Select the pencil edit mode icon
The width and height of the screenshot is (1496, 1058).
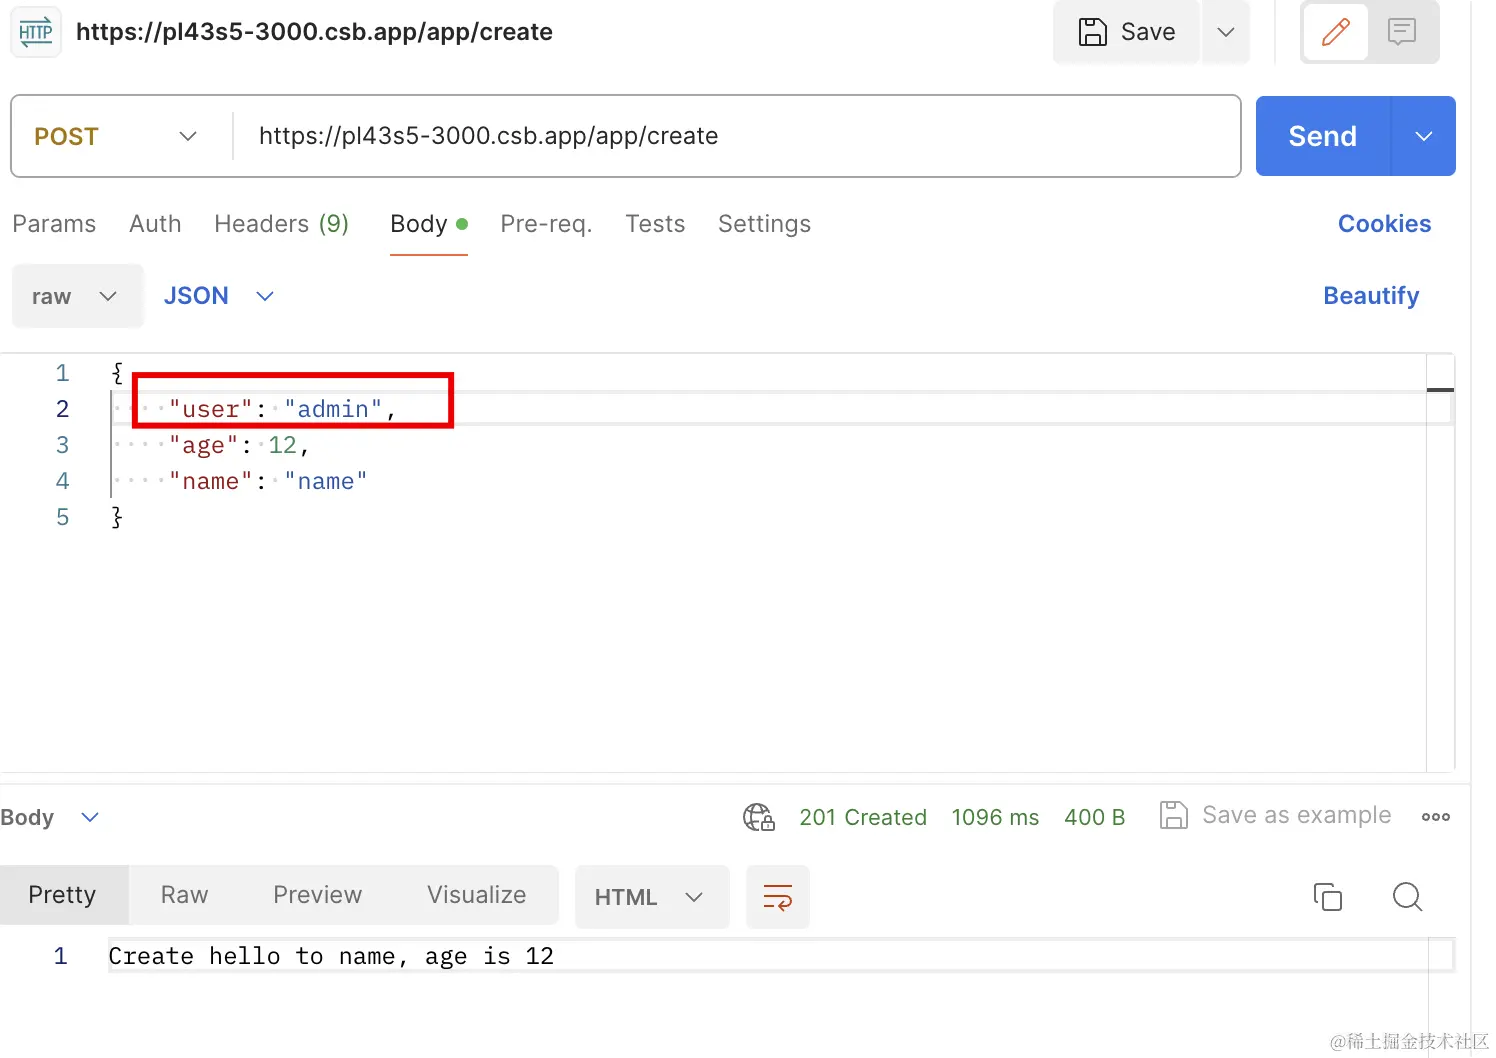(1335, 32)
